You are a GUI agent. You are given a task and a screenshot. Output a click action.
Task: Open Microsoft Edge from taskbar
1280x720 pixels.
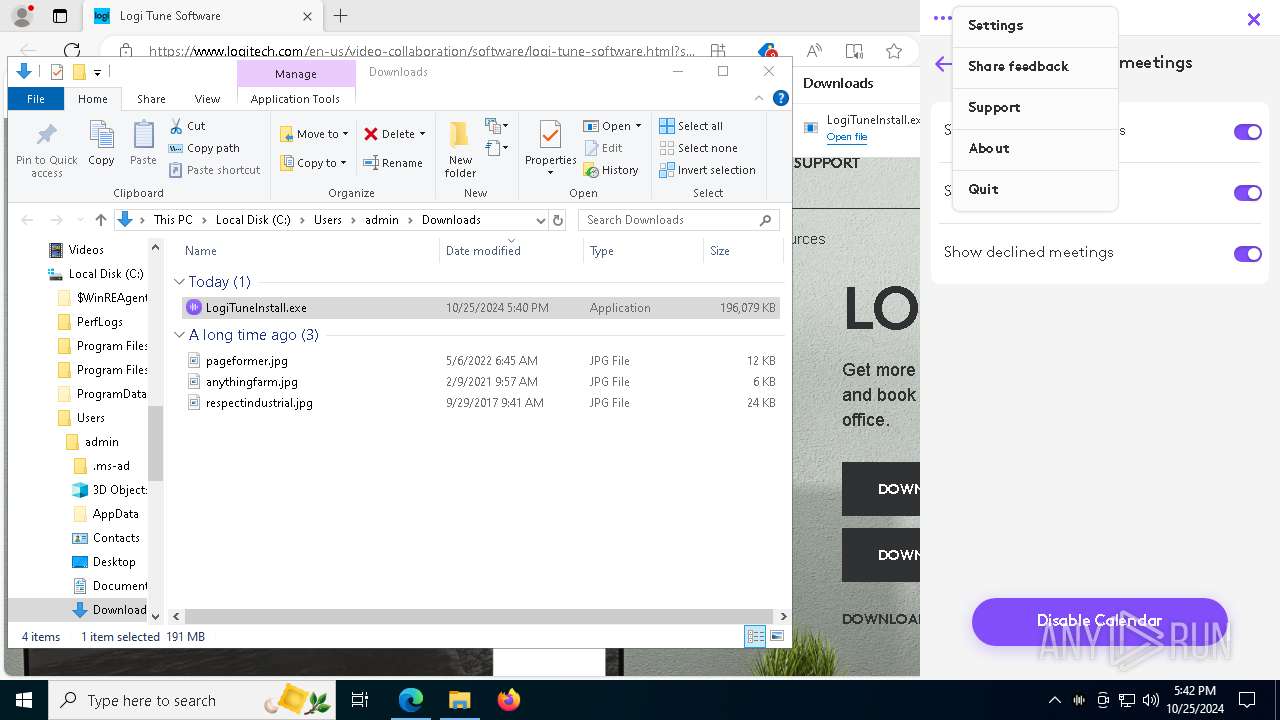[x=410, y=700]
